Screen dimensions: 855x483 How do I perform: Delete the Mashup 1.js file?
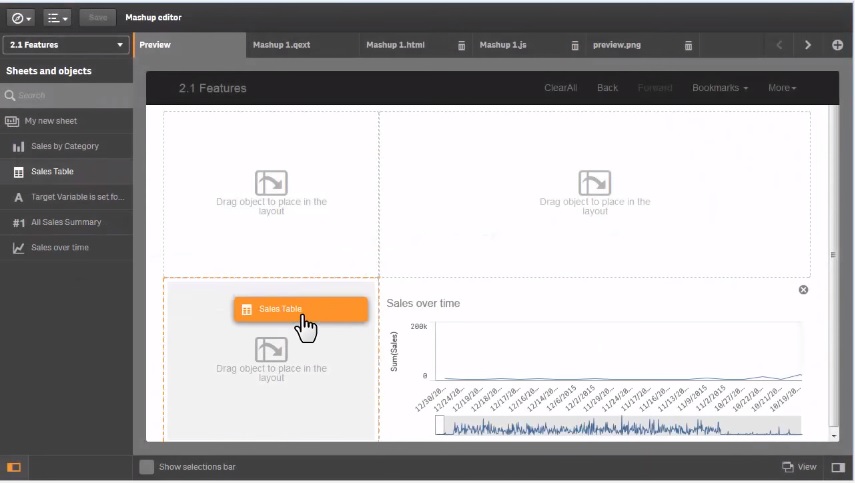click(x=575, y=46)
